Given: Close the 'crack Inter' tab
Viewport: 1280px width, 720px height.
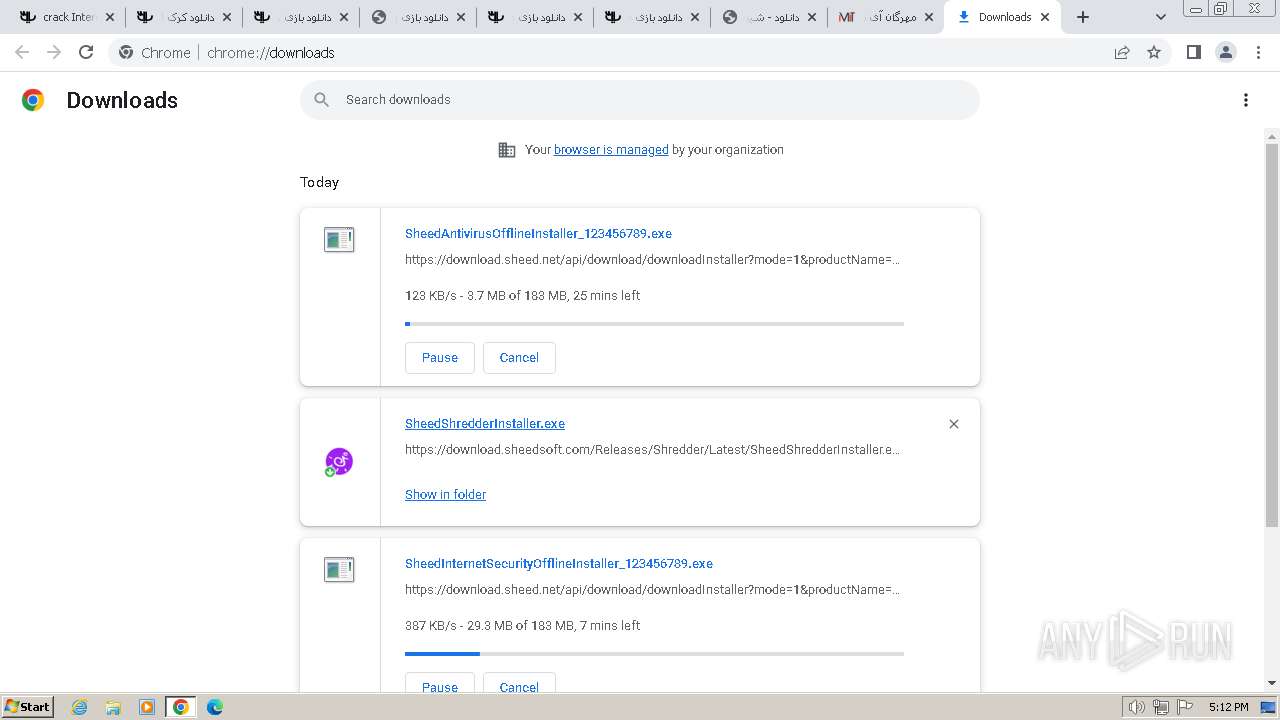Looking at the screenshot, I should (110, 17).
